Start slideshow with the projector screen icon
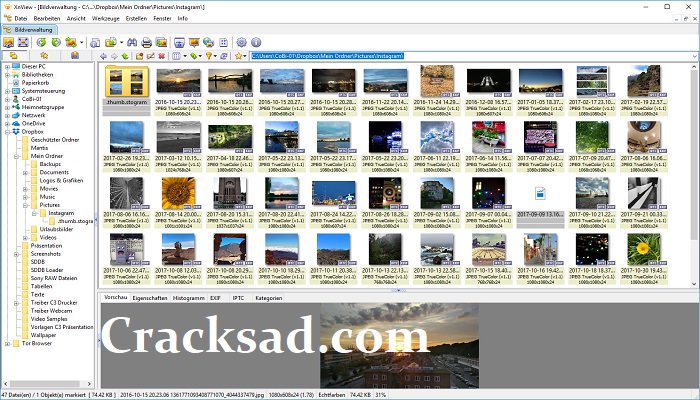 [194, 42]
